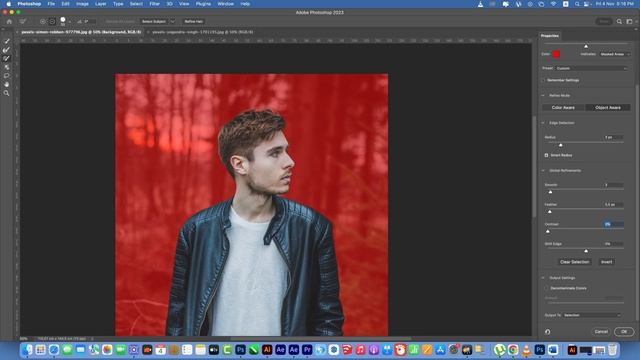Click the Feather value field

point(613,204)
